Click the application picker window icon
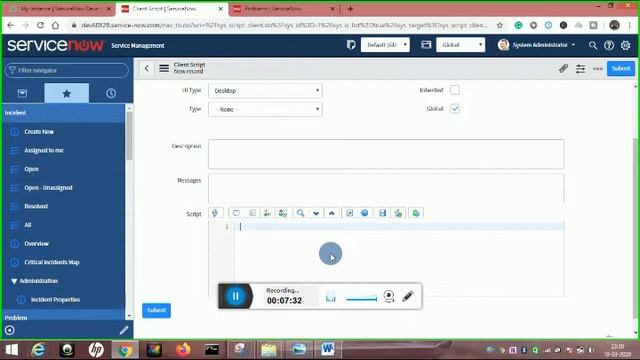Viewport: 640px width, 360px height. (426, 45)
